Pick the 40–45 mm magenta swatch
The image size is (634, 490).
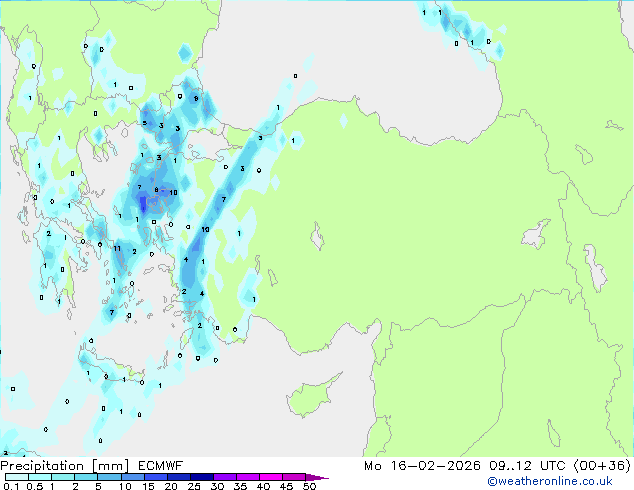click(x=271, y=477)
